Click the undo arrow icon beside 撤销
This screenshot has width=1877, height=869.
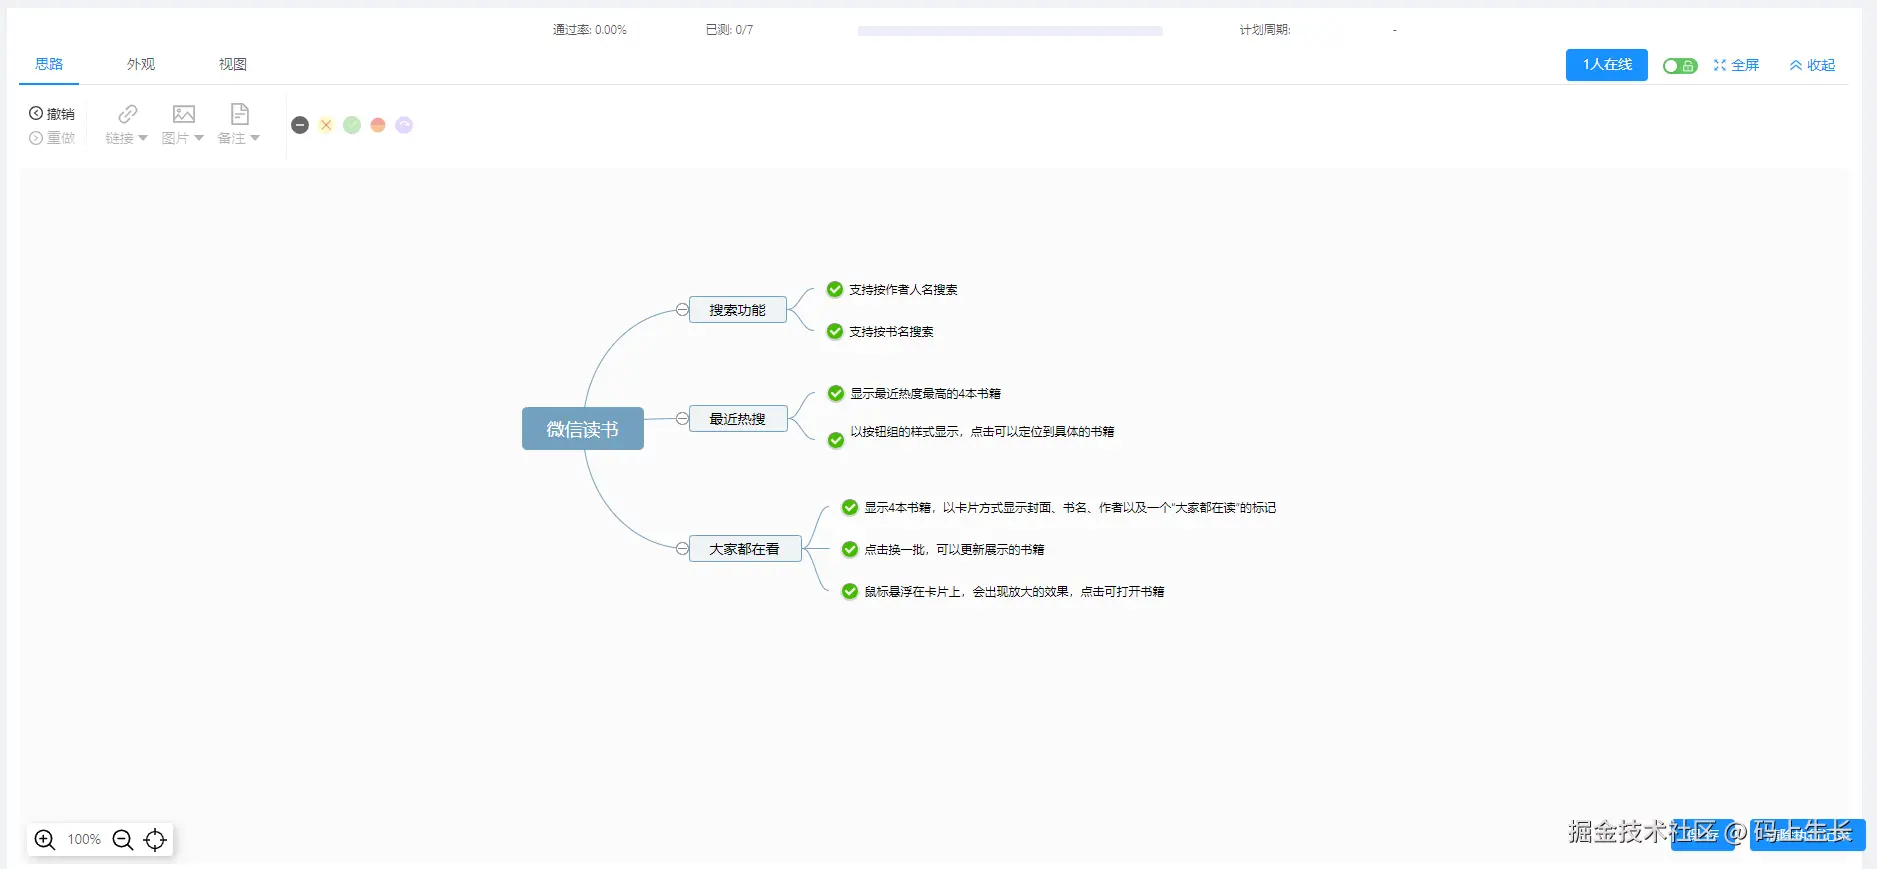tap(36, 113)
